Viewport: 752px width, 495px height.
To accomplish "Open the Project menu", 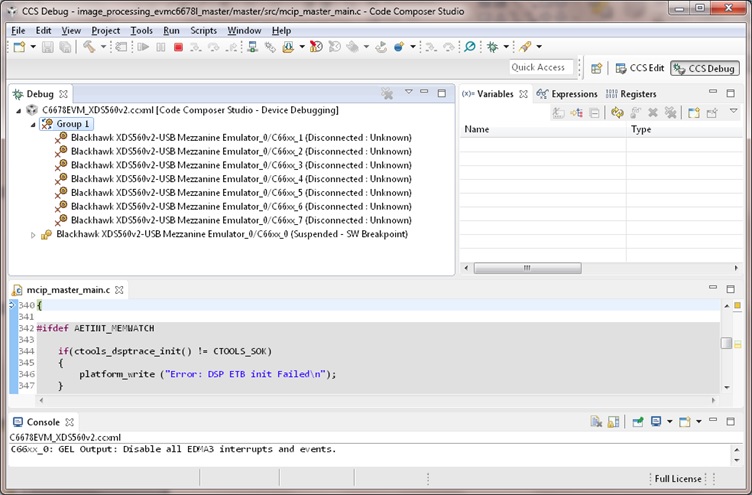I will [x=105, y=30].
